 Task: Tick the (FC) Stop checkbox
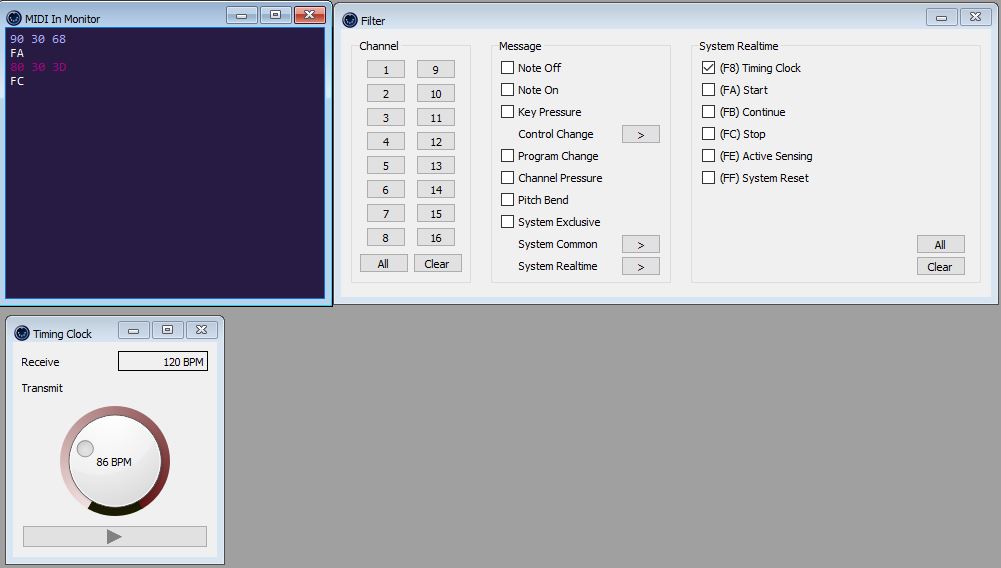(x=708, y=133)
